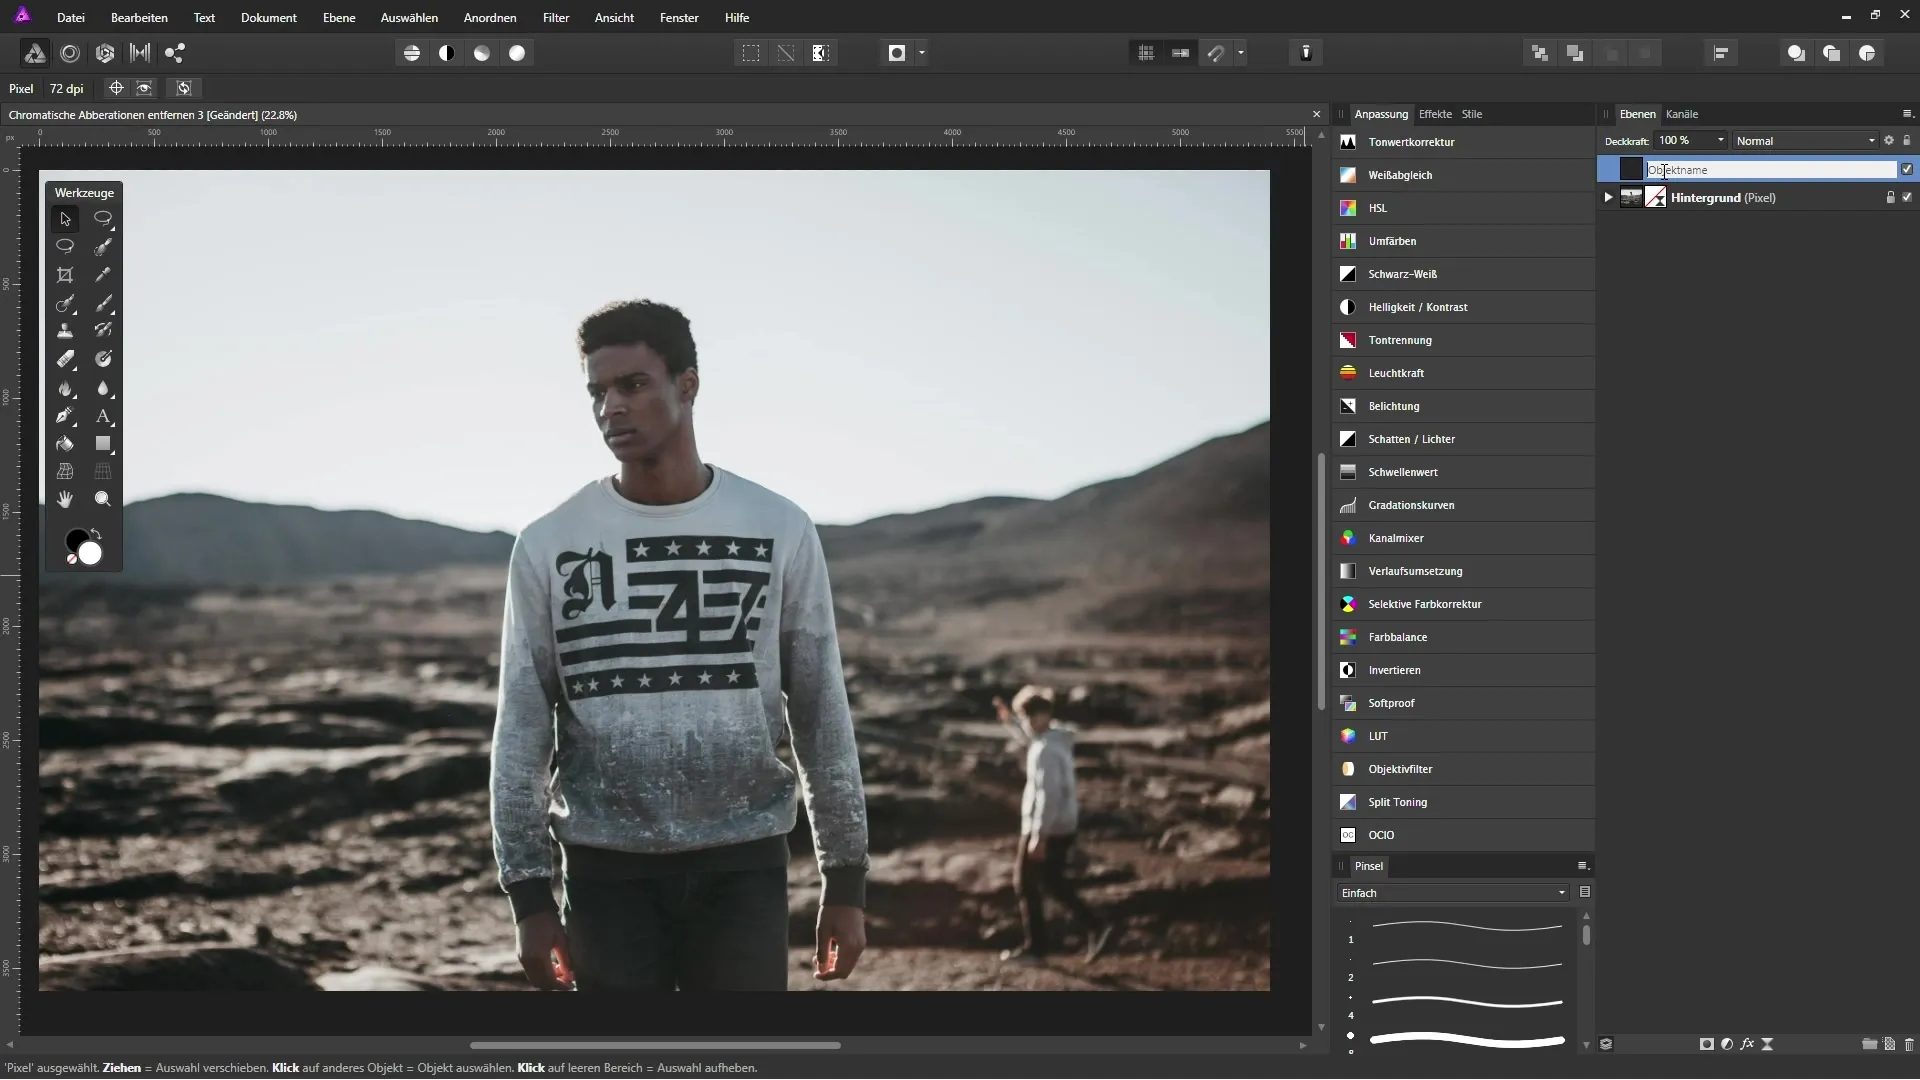Select the Pen tool
This screenshot has height=1080, width=1920.
click(65, 416)
